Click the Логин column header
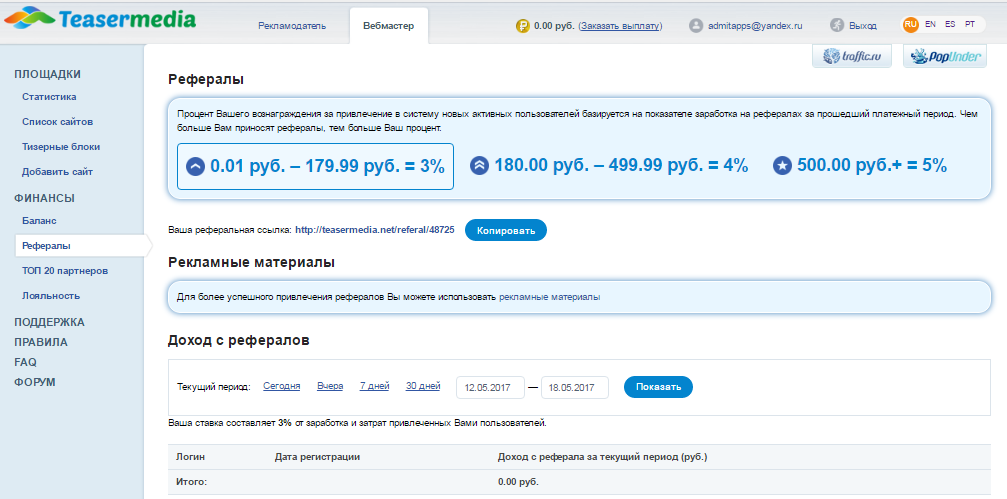Screen dimensions: 1007x499 click(190, 457)
